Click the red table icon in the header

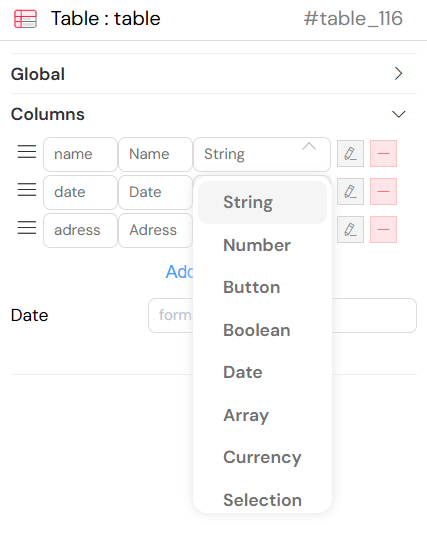26,19
